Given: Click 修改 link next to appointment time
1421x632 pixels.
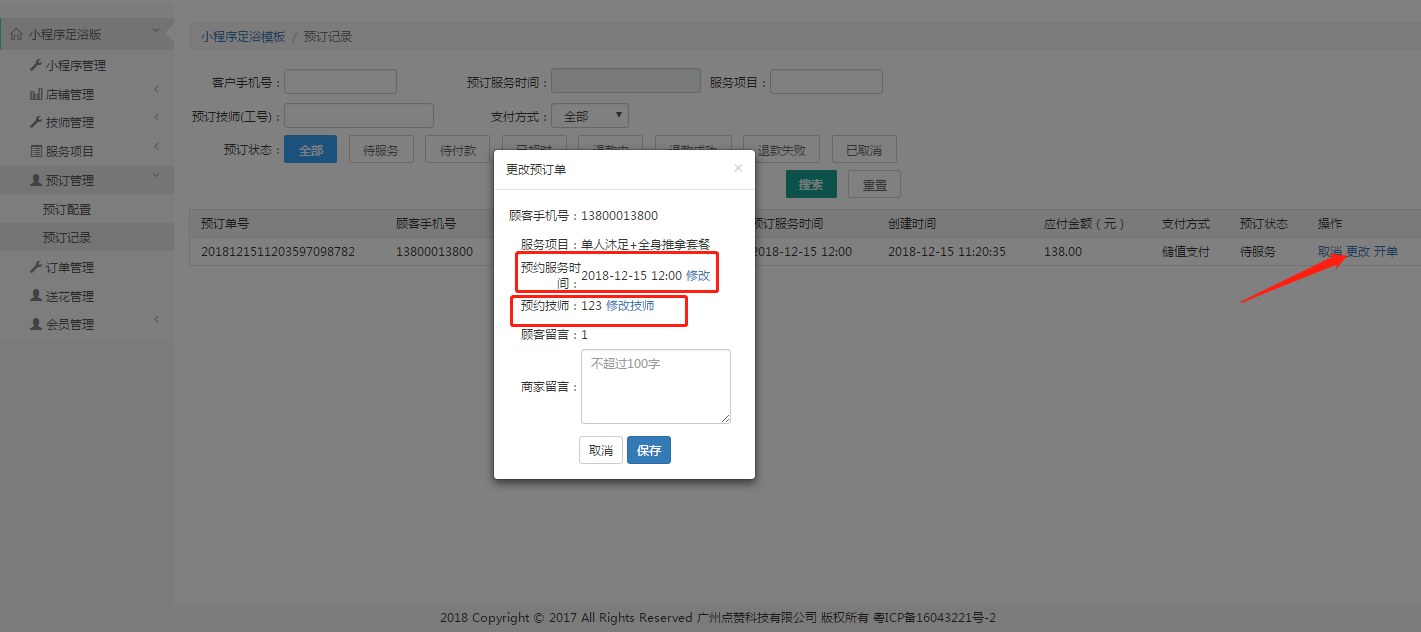Looking at the screenshot, I should (698, 275).
